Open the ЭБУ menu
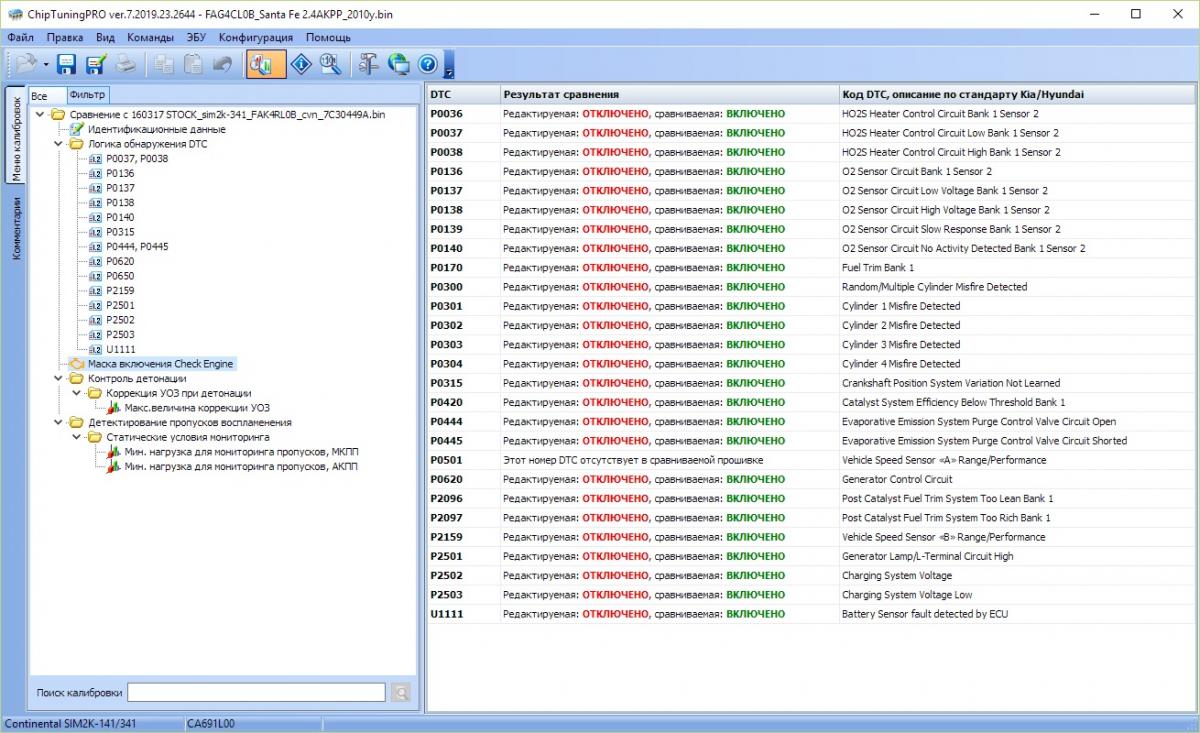The width and height of the screenshot is (1200, 733). pyautogui.click(x=196, y=37)
